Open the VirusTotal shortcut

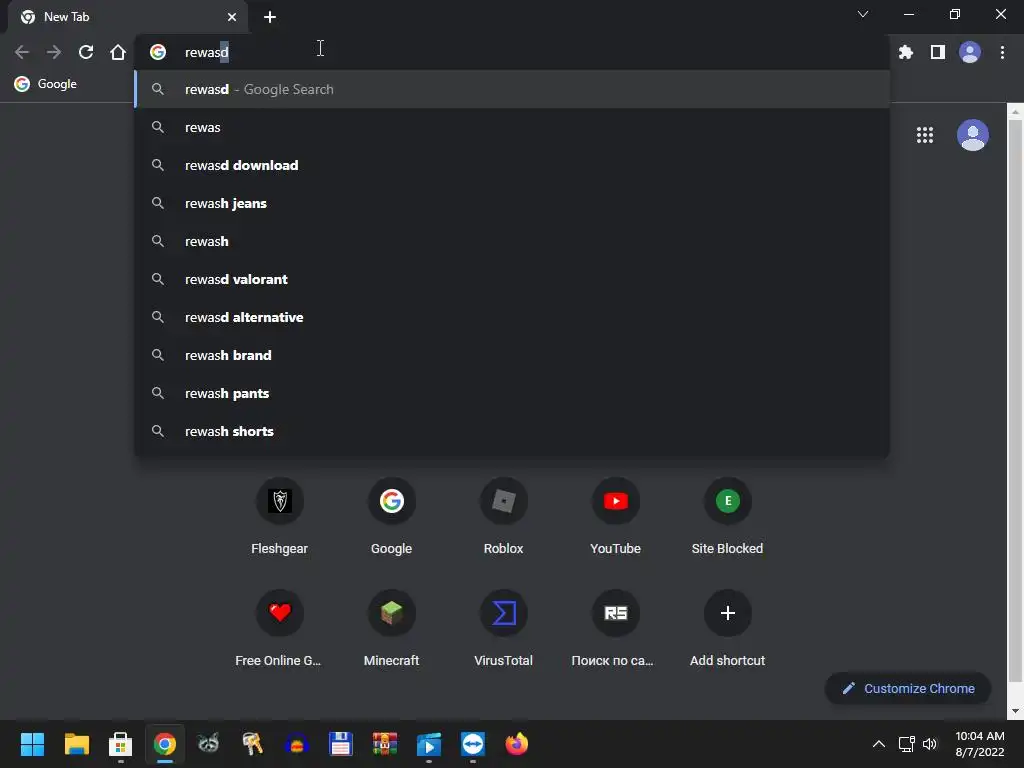coord(504,629)
